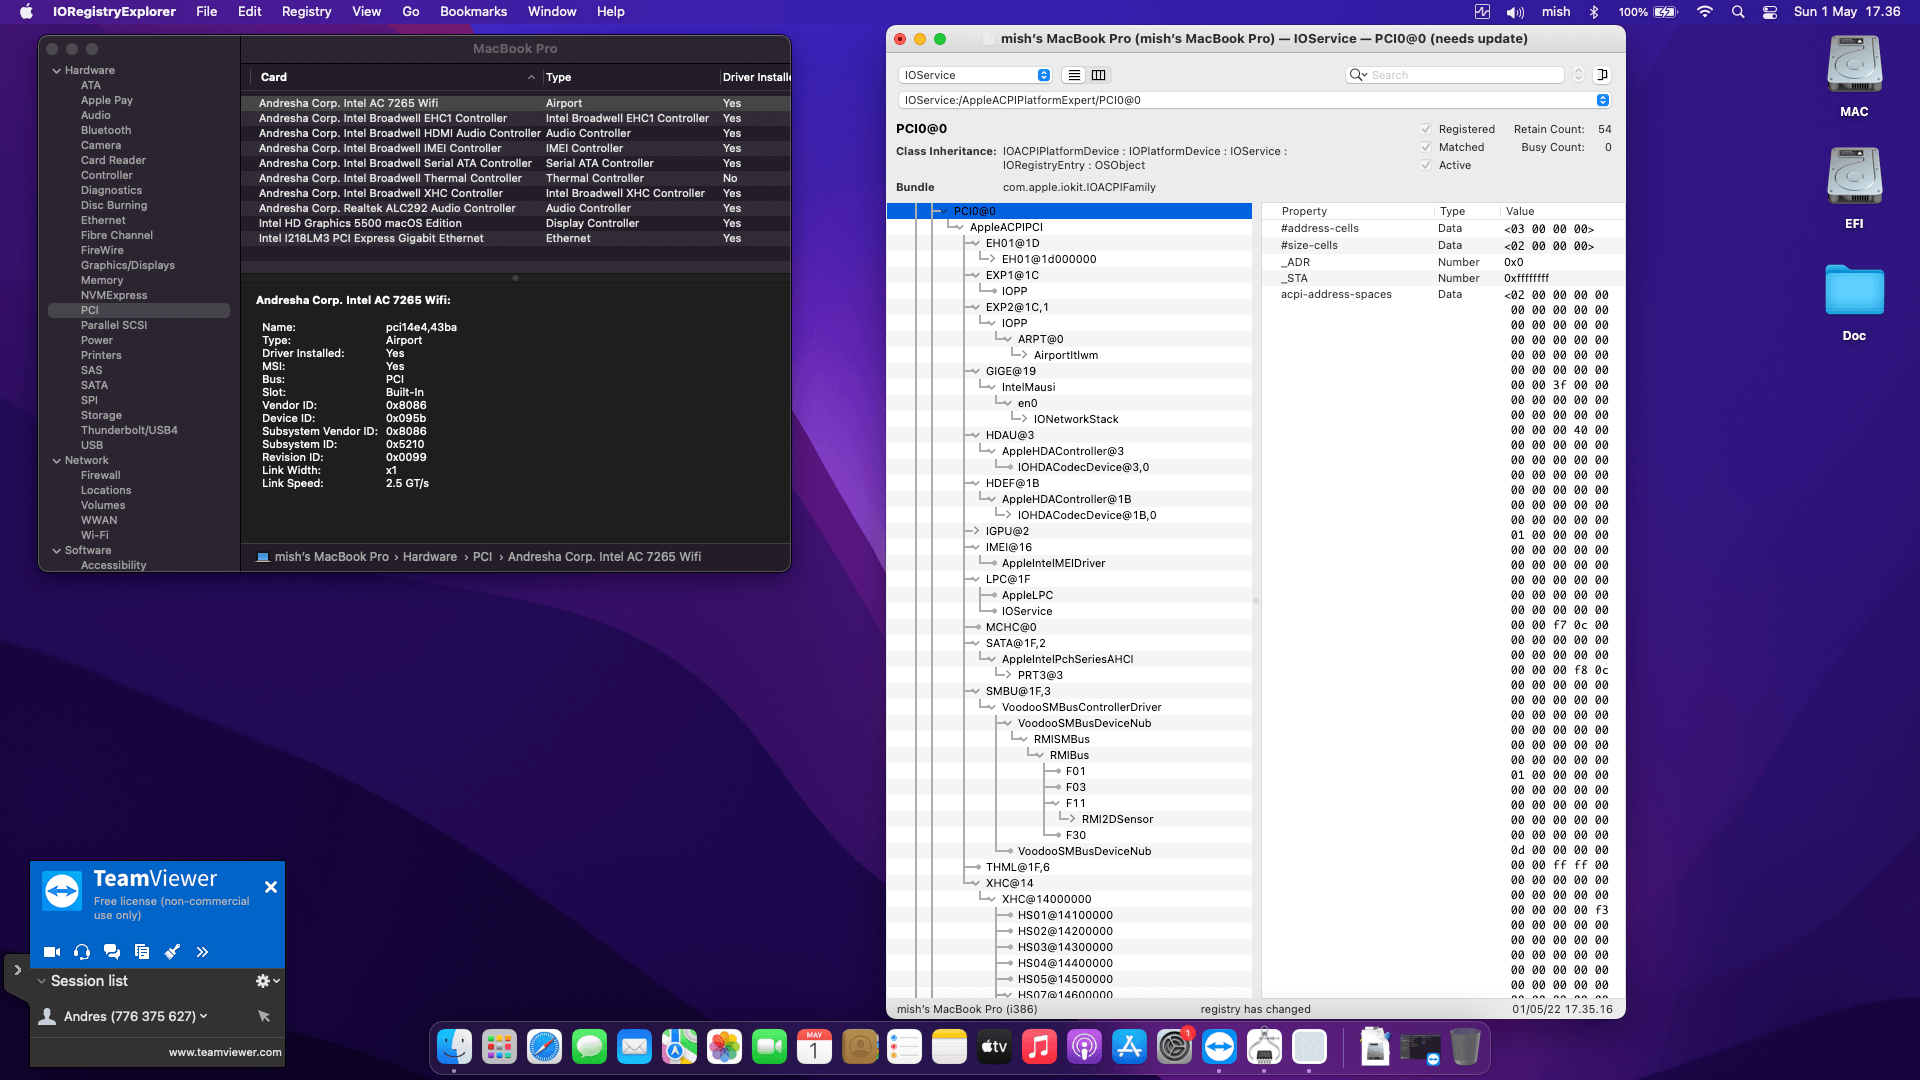This screenshot has height=1080, width=1920.
Task: Open Control Center from the menu bar
Action: [1770, 12]
